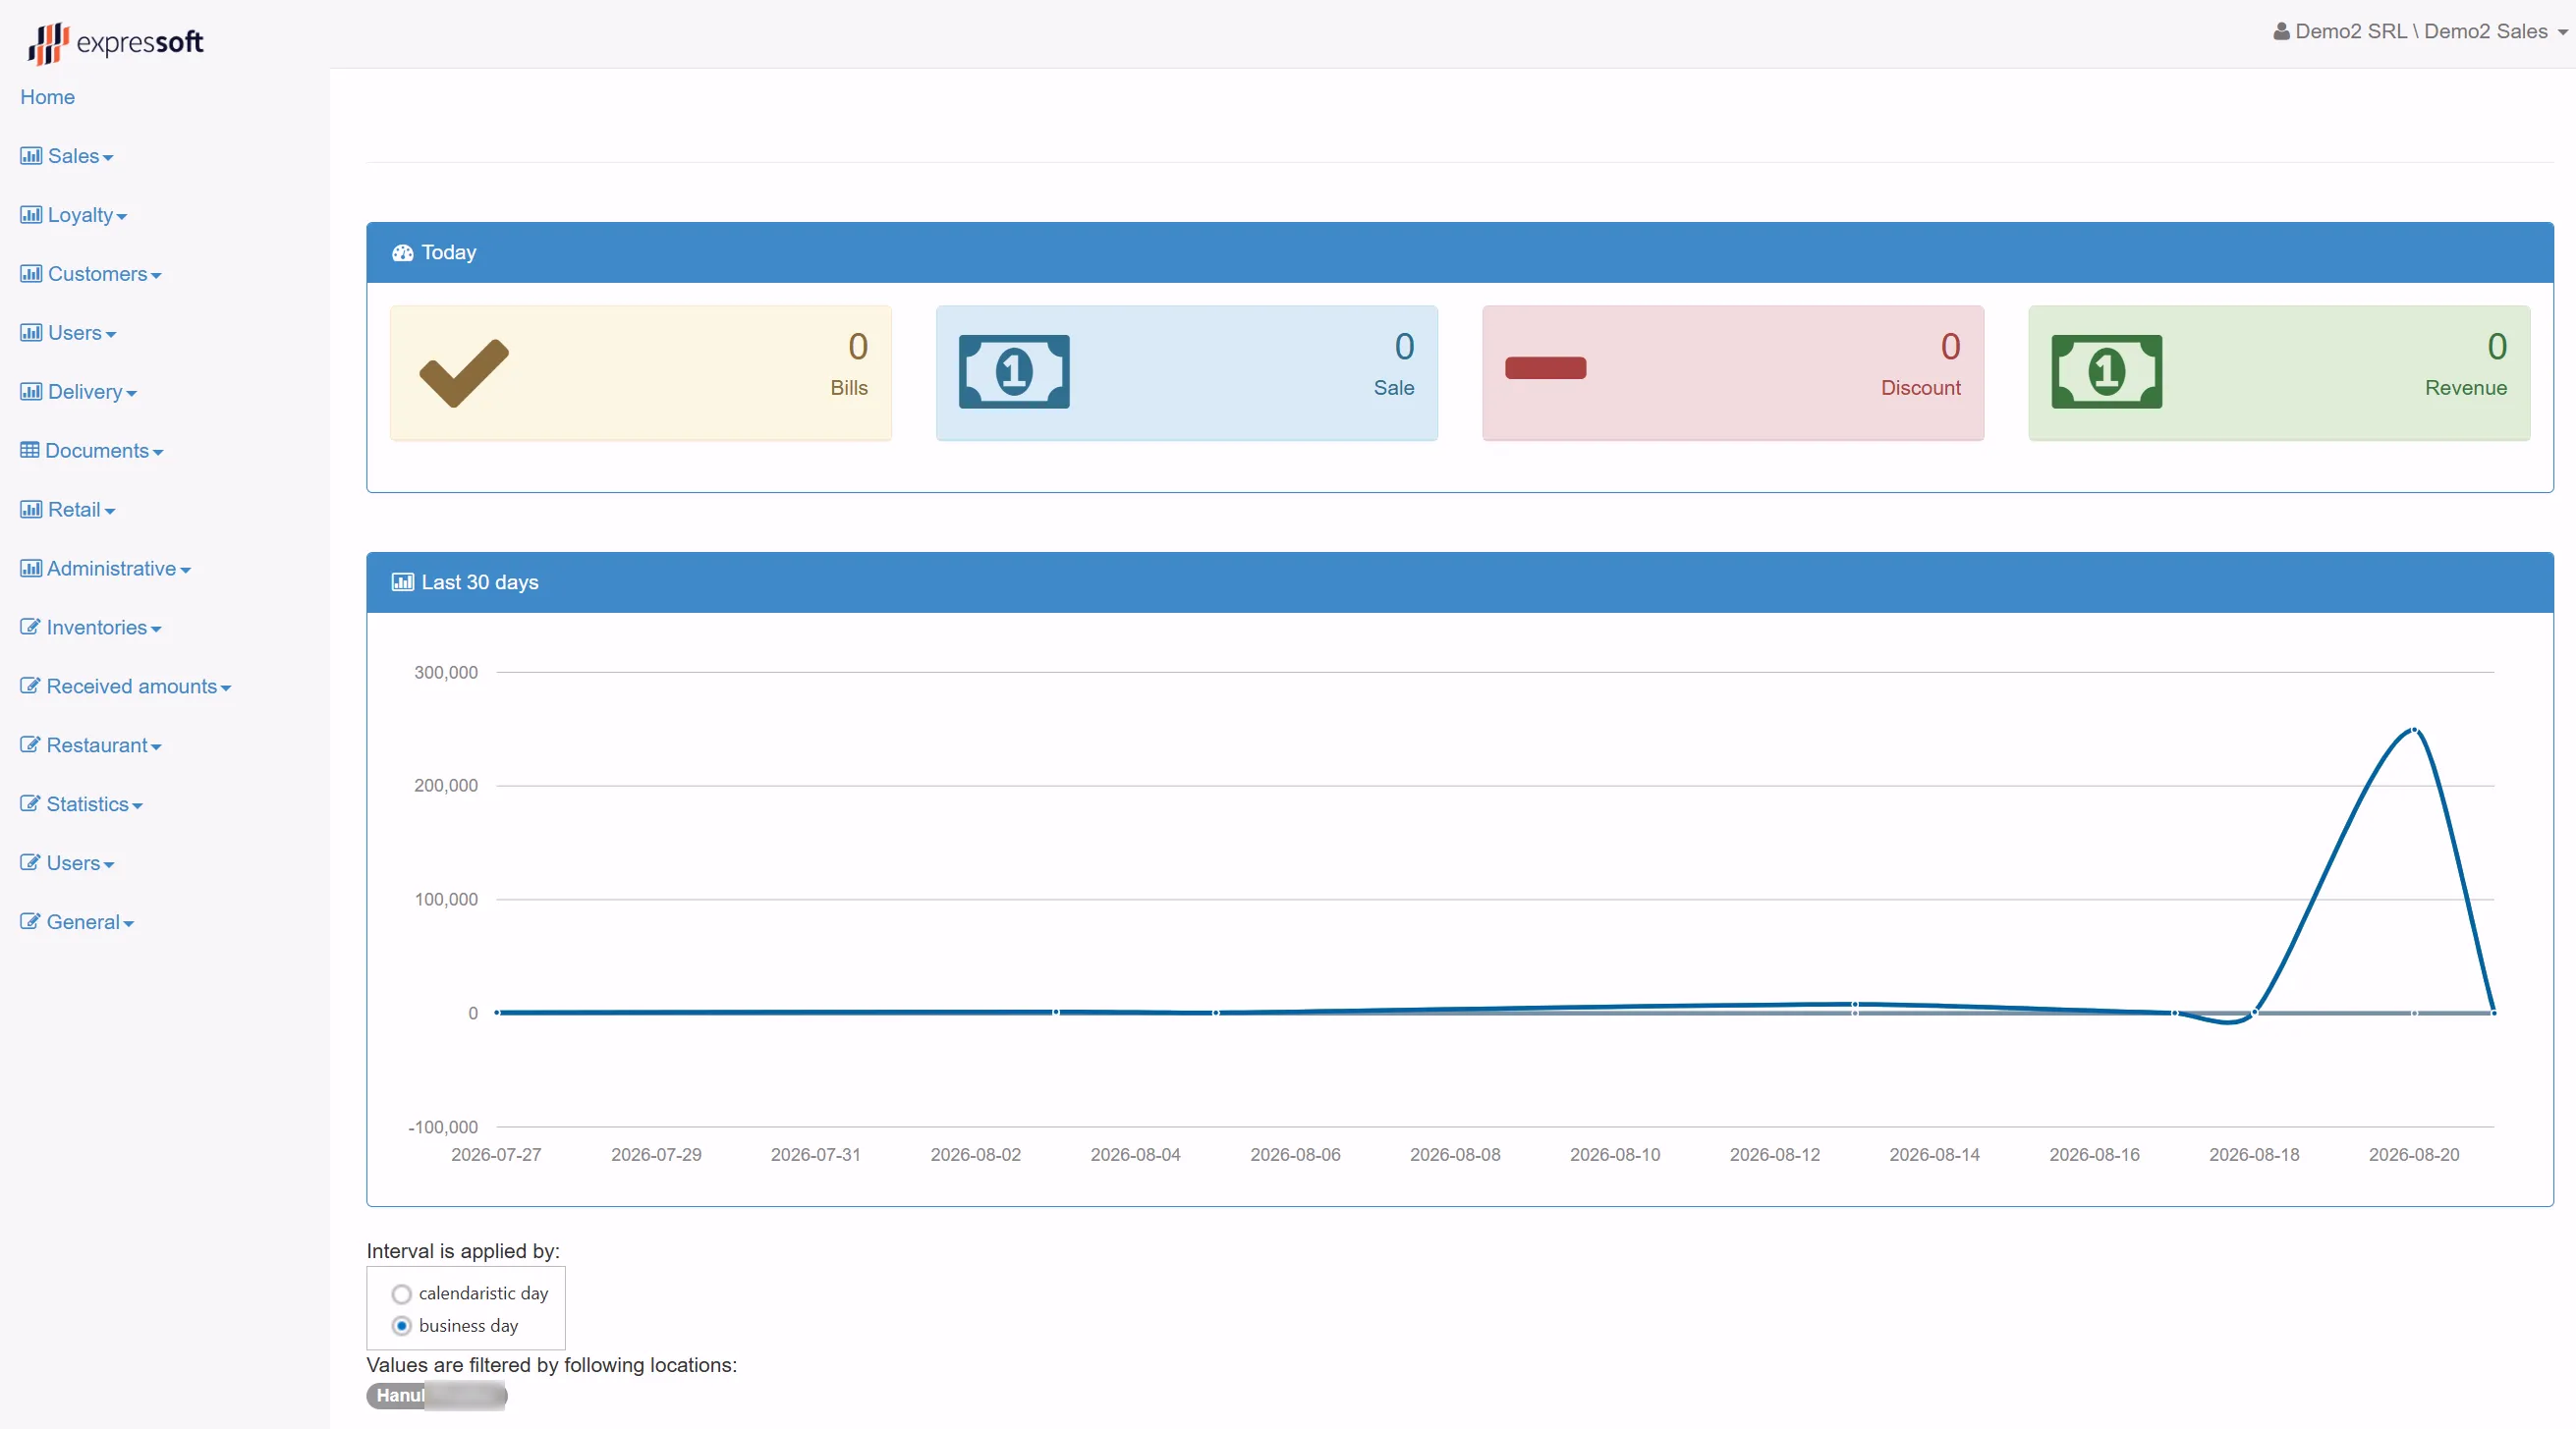This screenshot has height=1429, width=2576.
Task: Open the Sales menu label
Action: [x=74, y=156]
